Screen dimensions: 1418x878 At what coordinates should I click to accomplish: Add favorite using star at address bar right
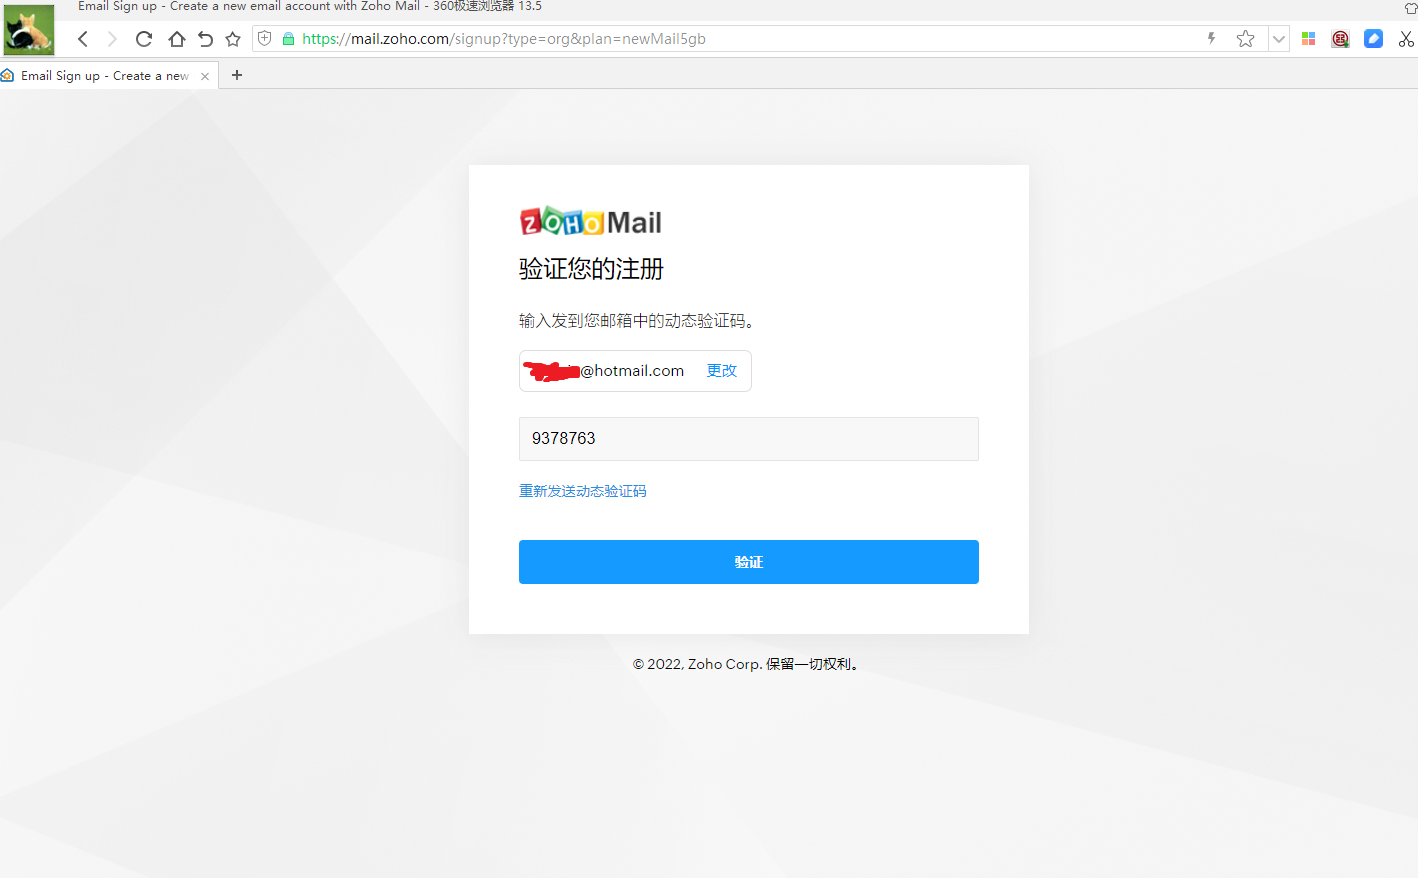(x=1245, y=39)
